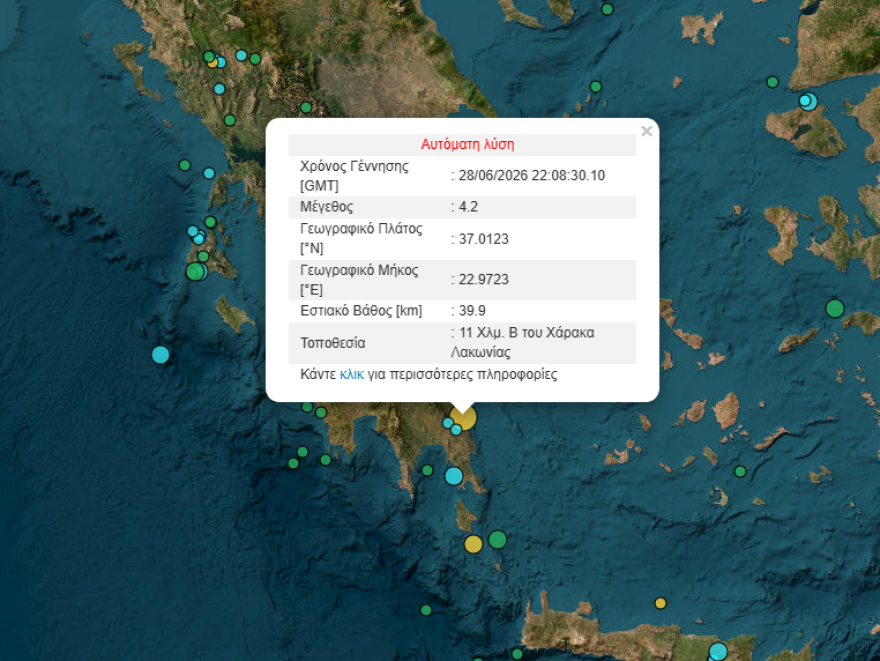Select the small cyan marker just below the yellow epicenter
Viewport: 880px width, 661px height.
(456, 429)
